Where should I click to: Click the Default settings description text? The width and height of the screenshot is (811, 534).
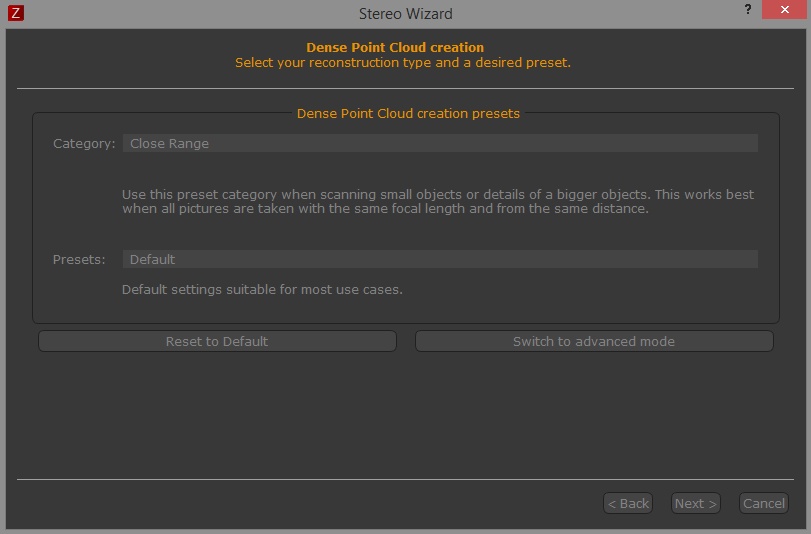point(262,289)
